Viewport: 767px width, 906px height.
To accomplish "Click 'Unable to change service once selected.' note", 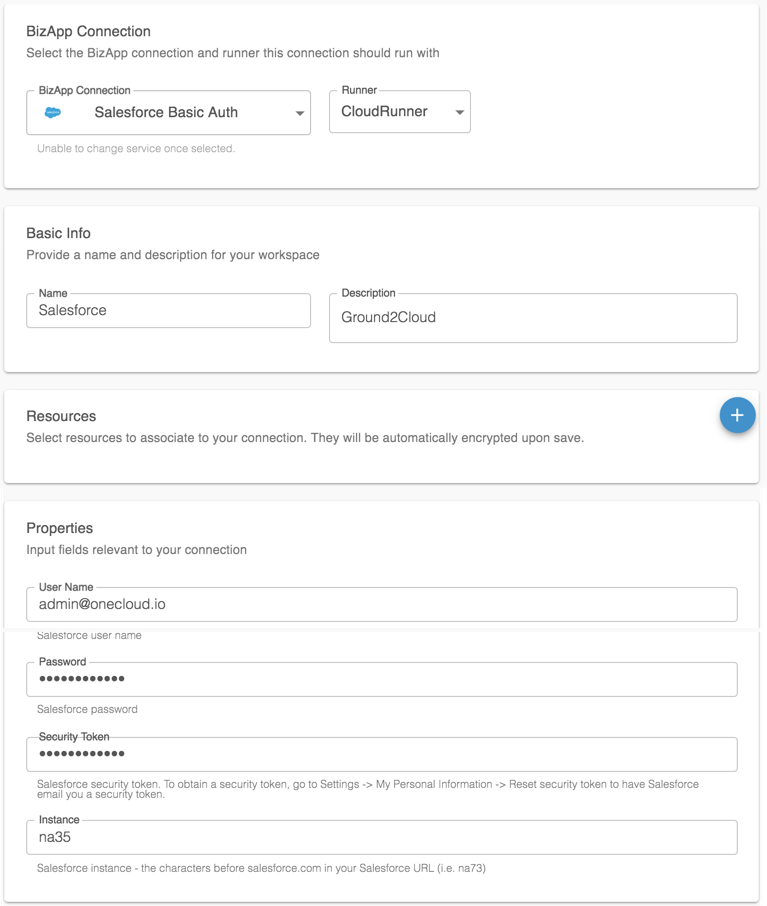I will click(x=136, y=148).
